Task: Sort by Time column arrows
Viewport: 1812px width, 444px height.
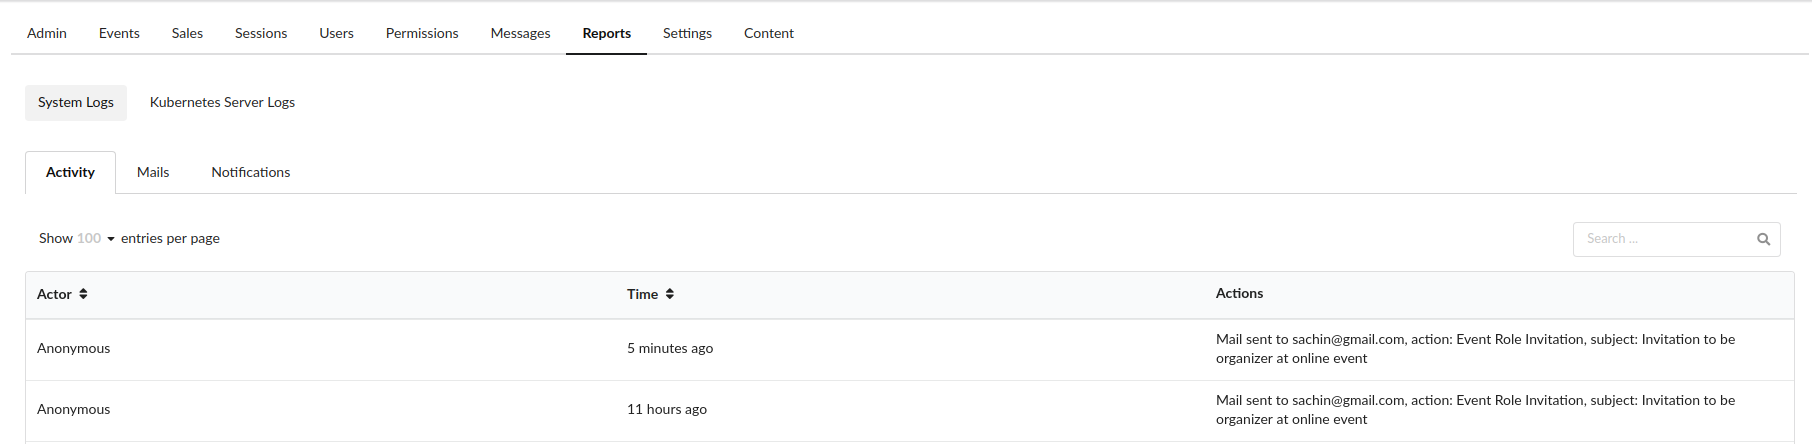Action: [x=670, y=294]
